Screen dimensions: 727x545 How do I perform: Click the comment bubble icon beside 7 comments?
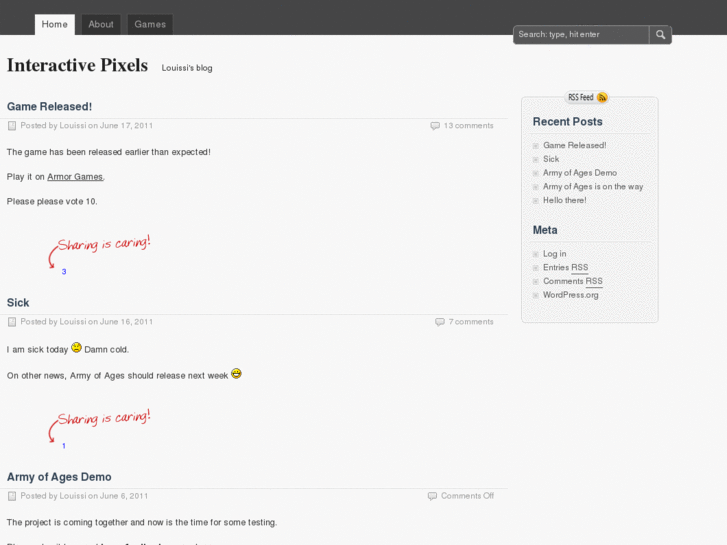pos(440,322)
